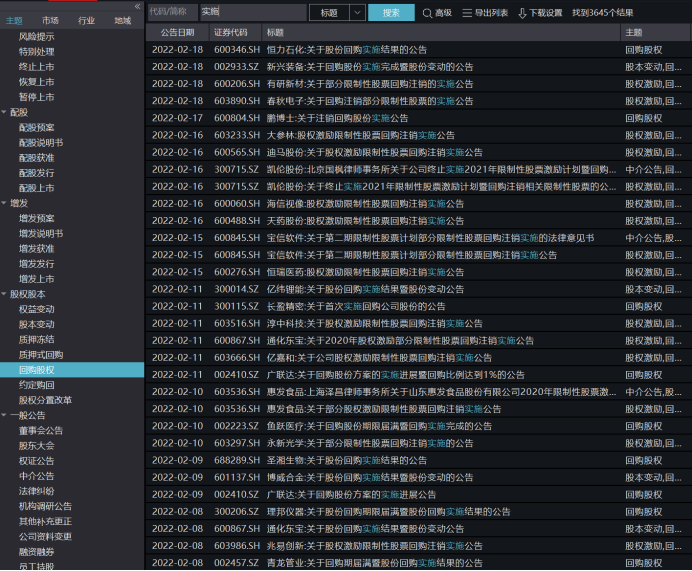Select 质押式回购 in the sidebar
The image size is (692, 571).
click(x=41, y=355)
